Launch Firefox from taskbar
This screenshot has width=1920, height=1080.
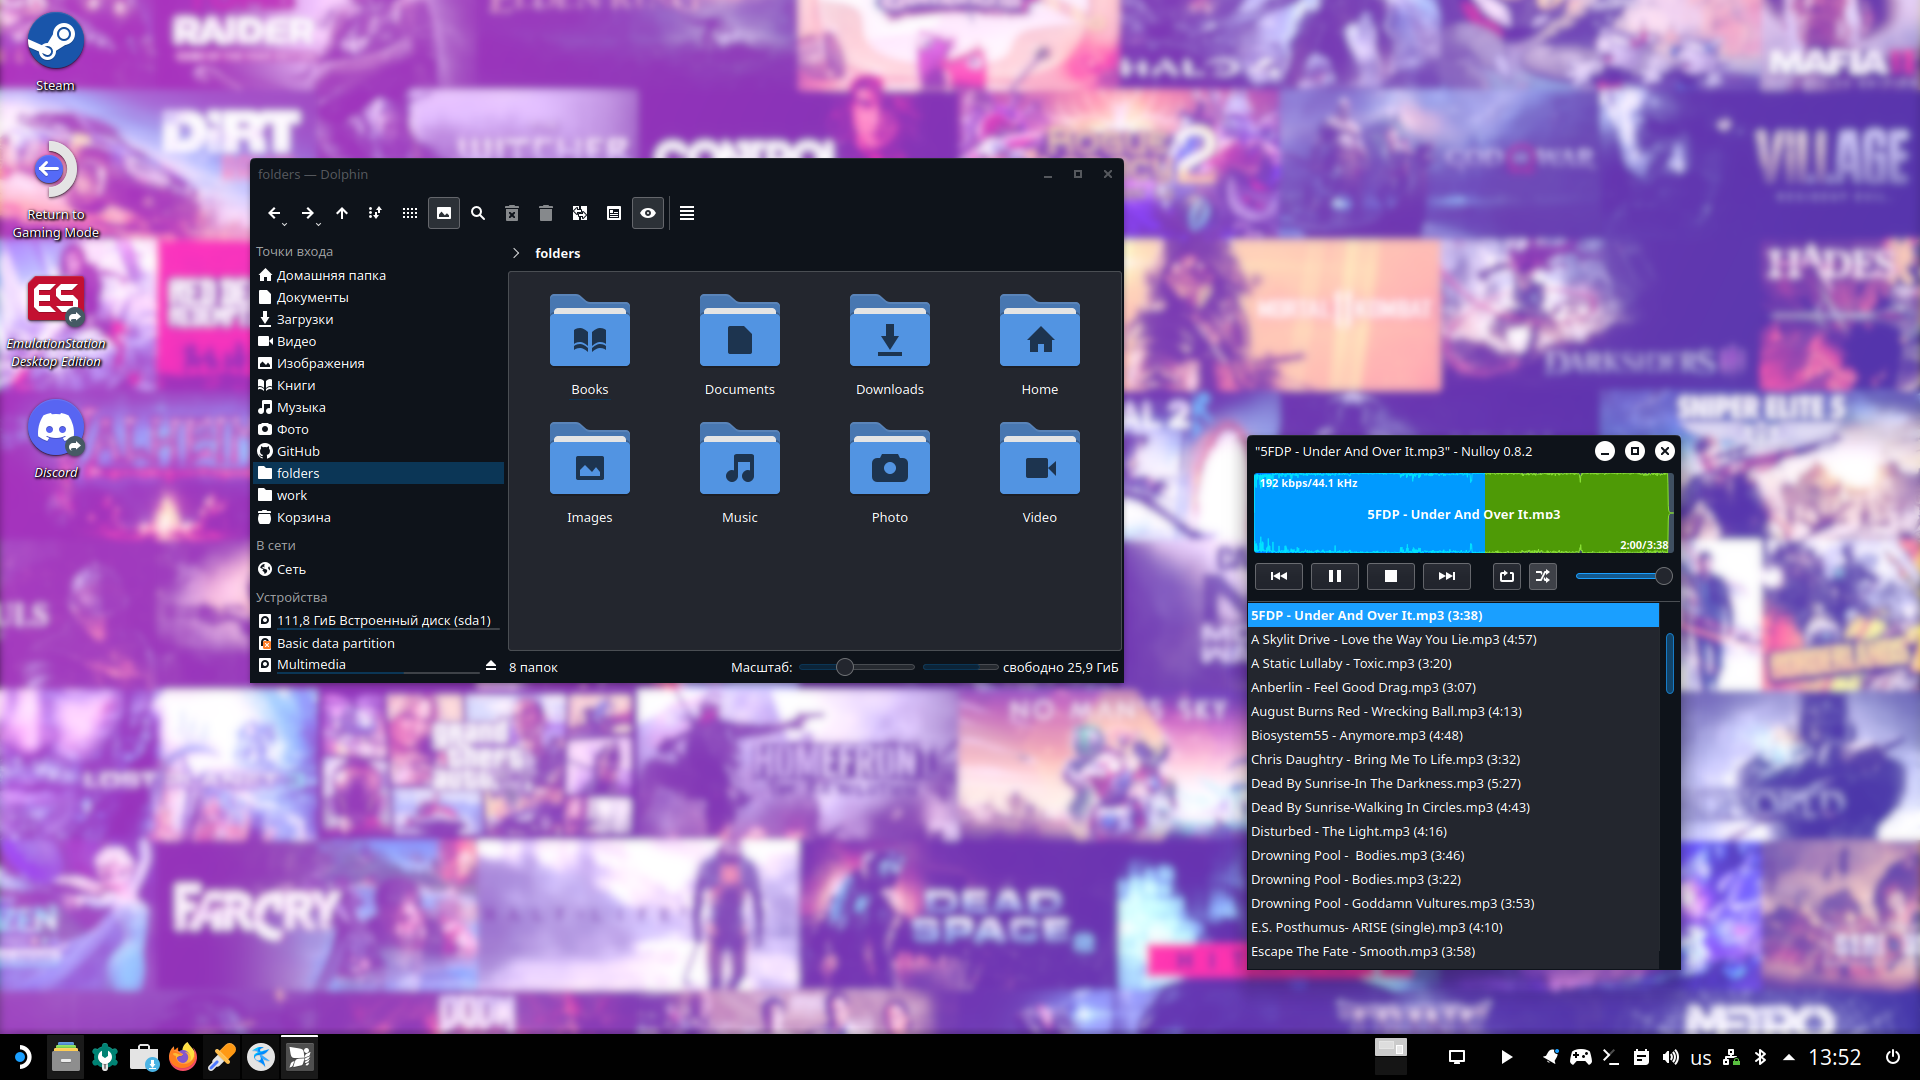tap(183, 1057)
